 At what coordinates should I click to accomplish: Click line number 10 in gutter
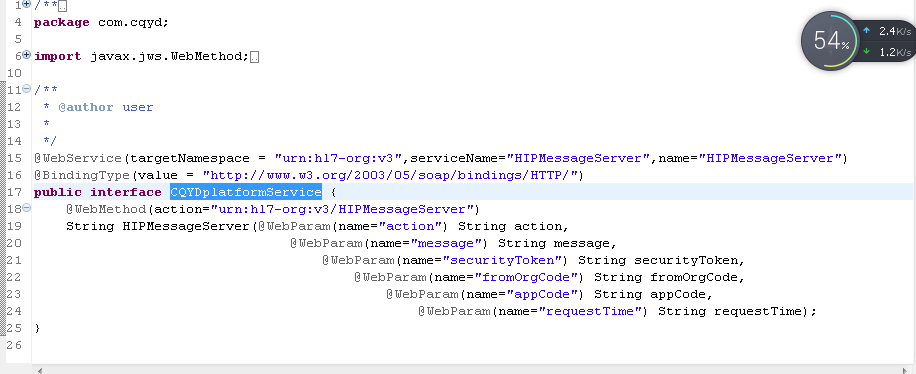tap(15, 73)
